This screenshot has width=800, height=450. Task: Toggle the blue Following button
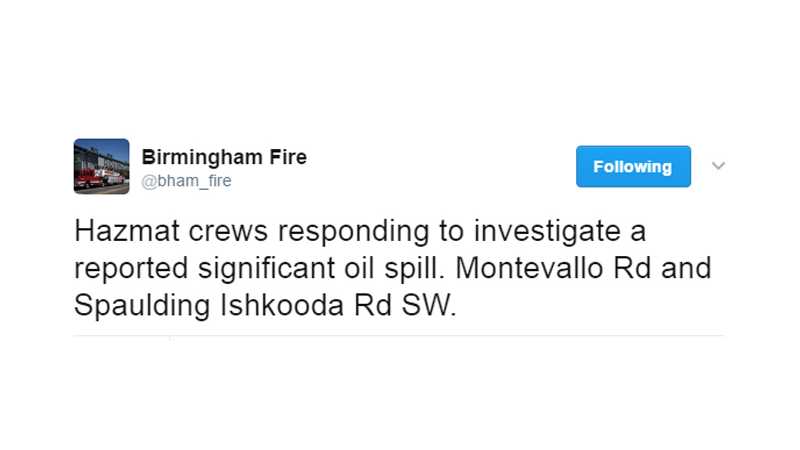click(x=633, y=166)
